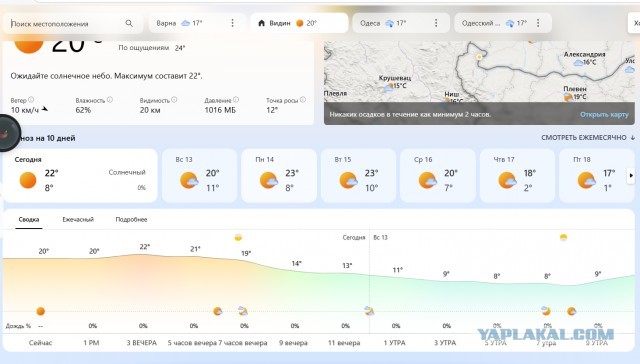Viewport: 640px width, 364px height.
Task: Select the Вт 15 forecast card
Action: click(358, 175)
